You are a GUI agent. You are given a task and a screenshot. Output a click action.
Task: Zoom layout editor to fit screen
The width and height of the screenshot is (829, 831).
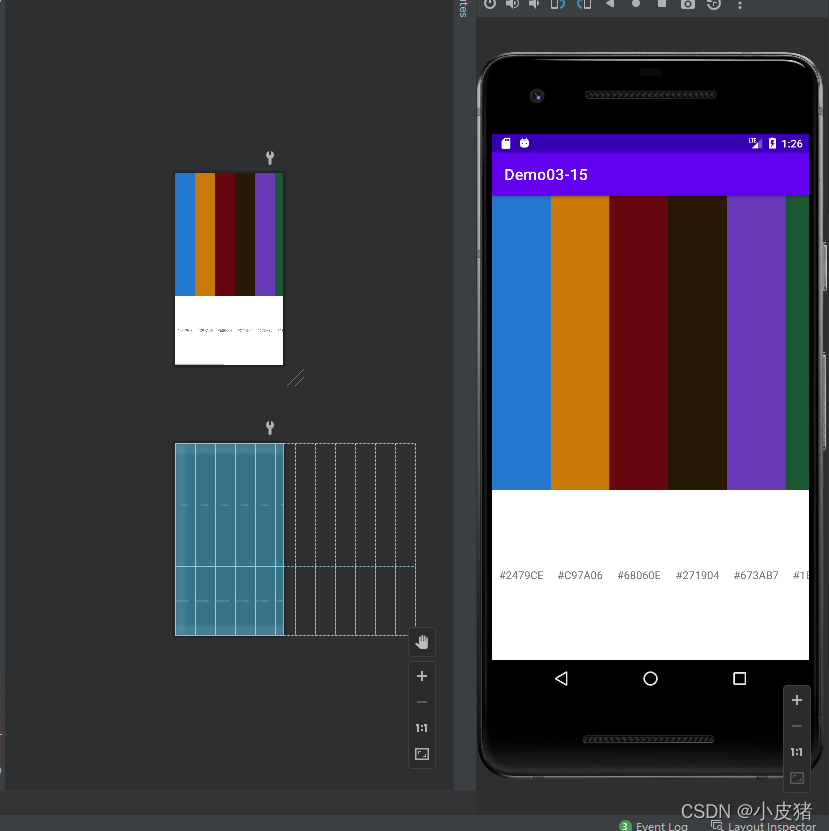click(422, 754)
